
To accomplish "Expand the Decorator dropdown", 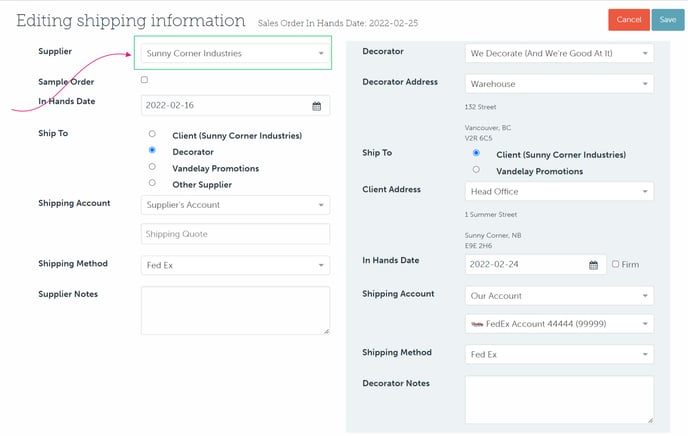I will coord(559,53).
